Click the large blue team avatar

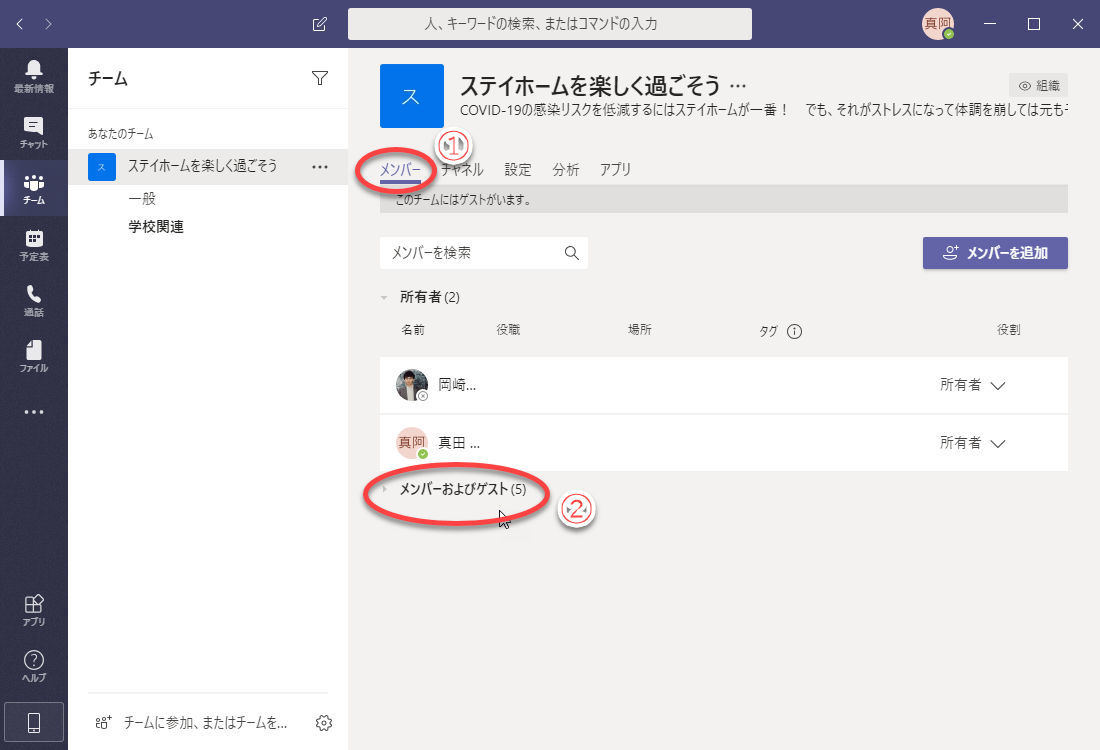[412, 95]
